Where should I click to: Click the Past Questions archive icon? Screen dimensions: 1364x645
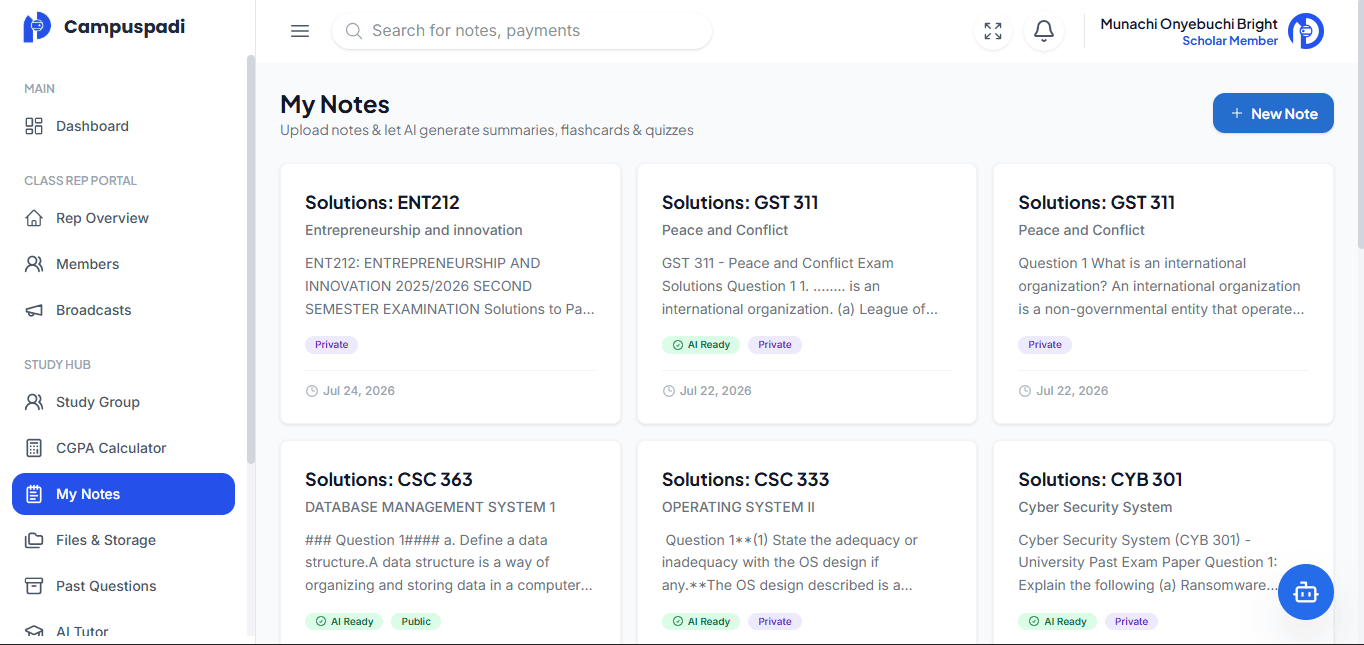tap(34, 586)
